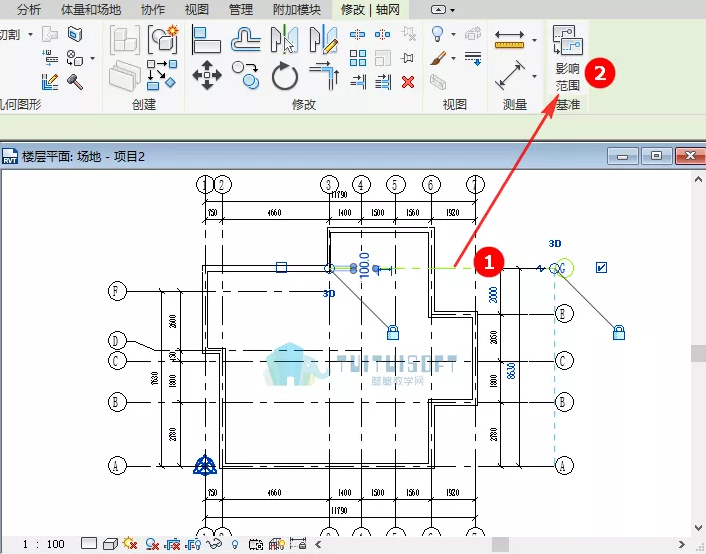Open the 管理 (Manage) ribbon tab

240,9
